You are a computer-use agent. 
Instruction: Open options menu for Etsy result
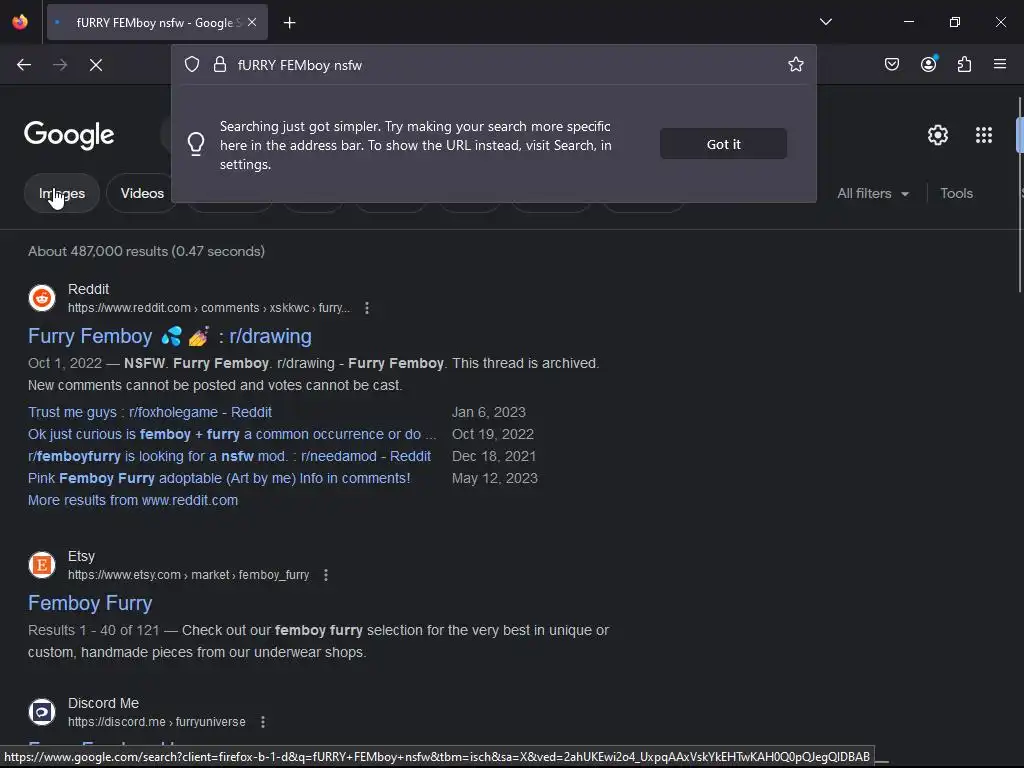326,575
